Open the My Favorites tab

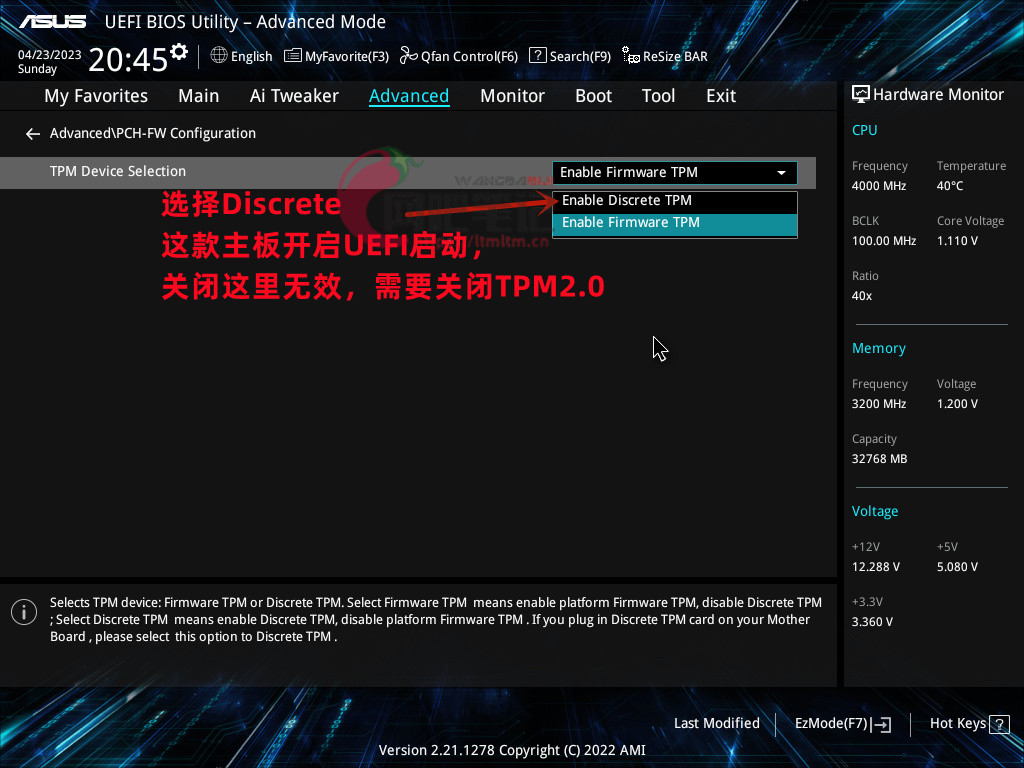96,96
